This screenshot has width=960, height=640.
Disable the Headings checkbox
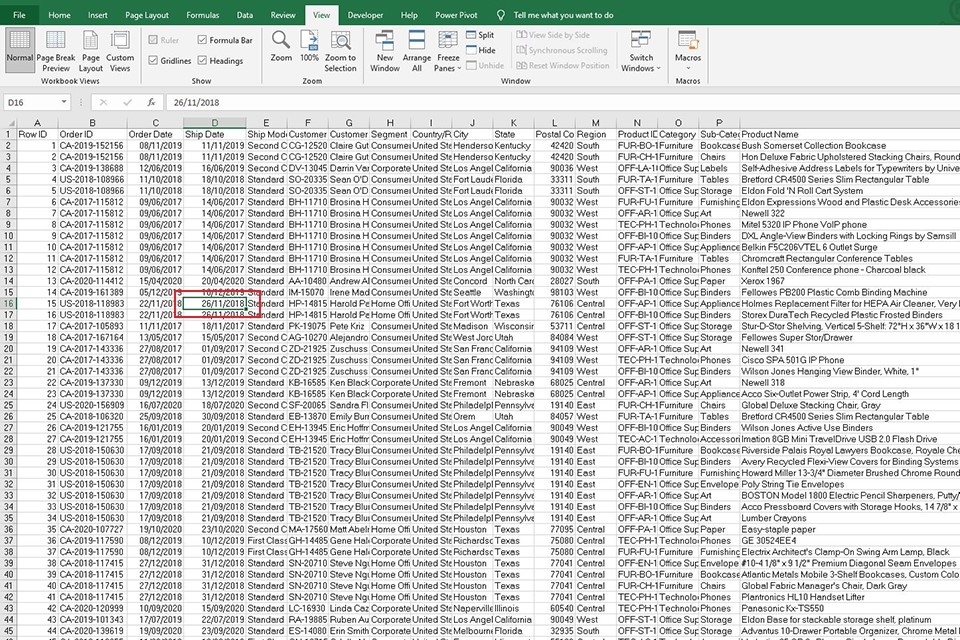pyautogui.click(x=203, y=61)
